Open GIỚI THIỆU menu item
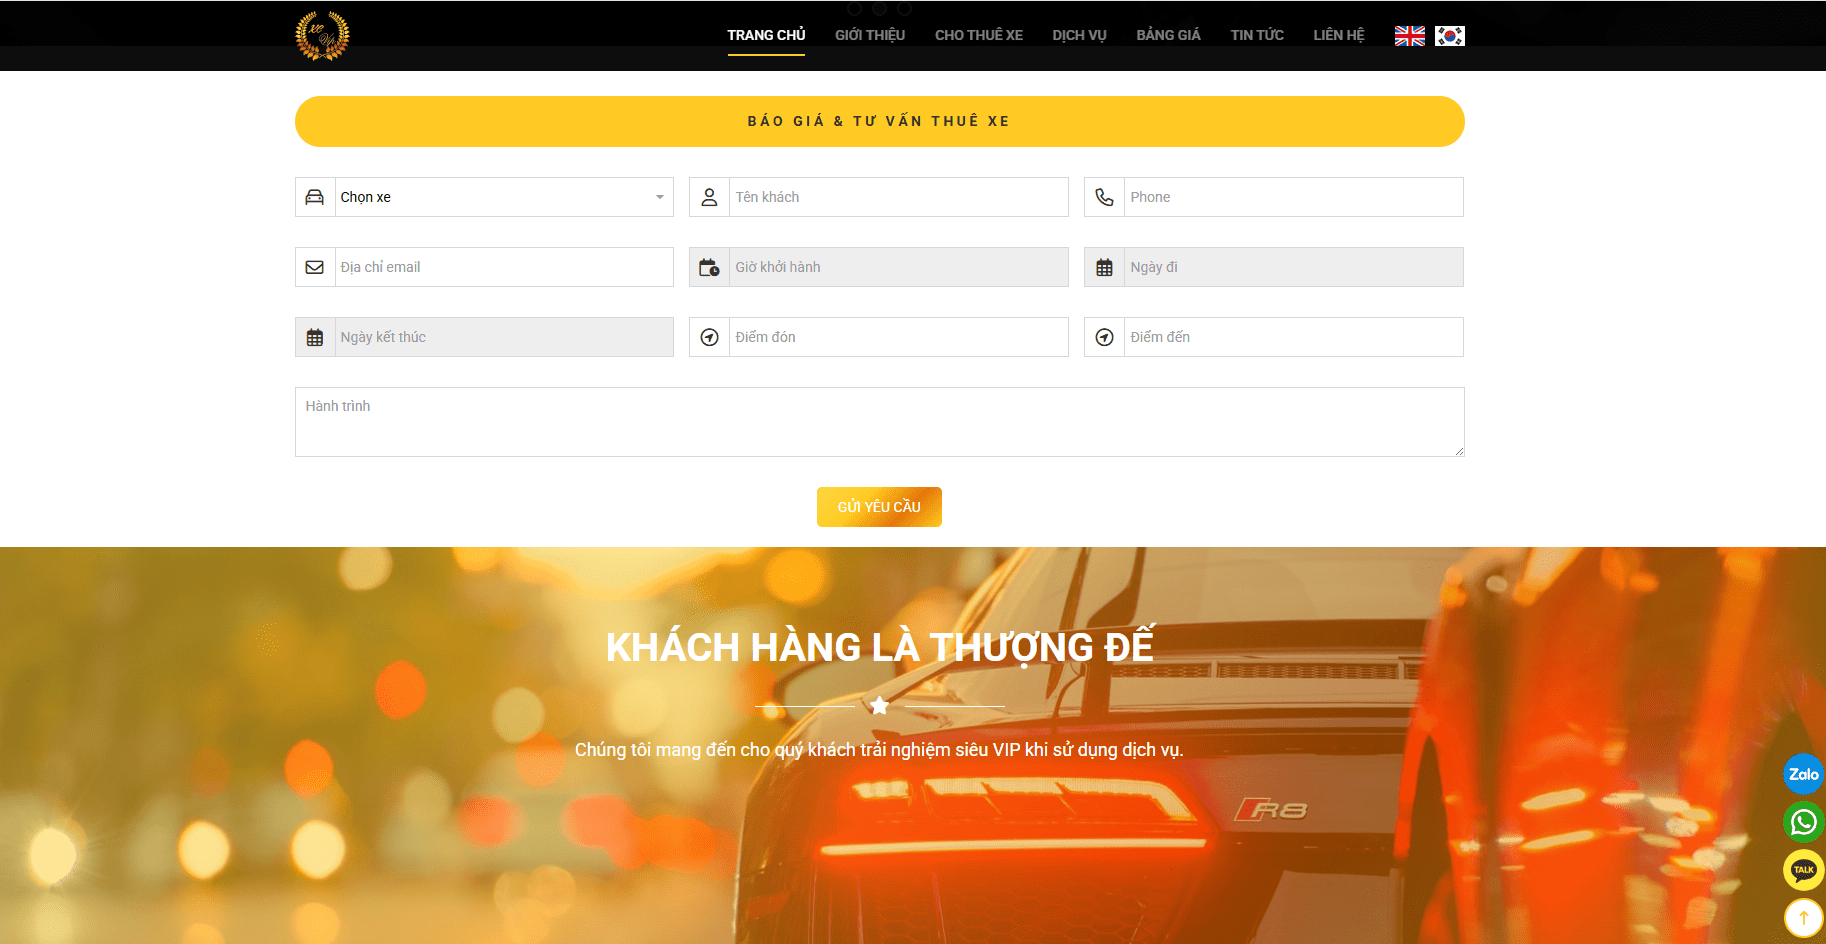 pyautogui.click(x=870, y=35)
